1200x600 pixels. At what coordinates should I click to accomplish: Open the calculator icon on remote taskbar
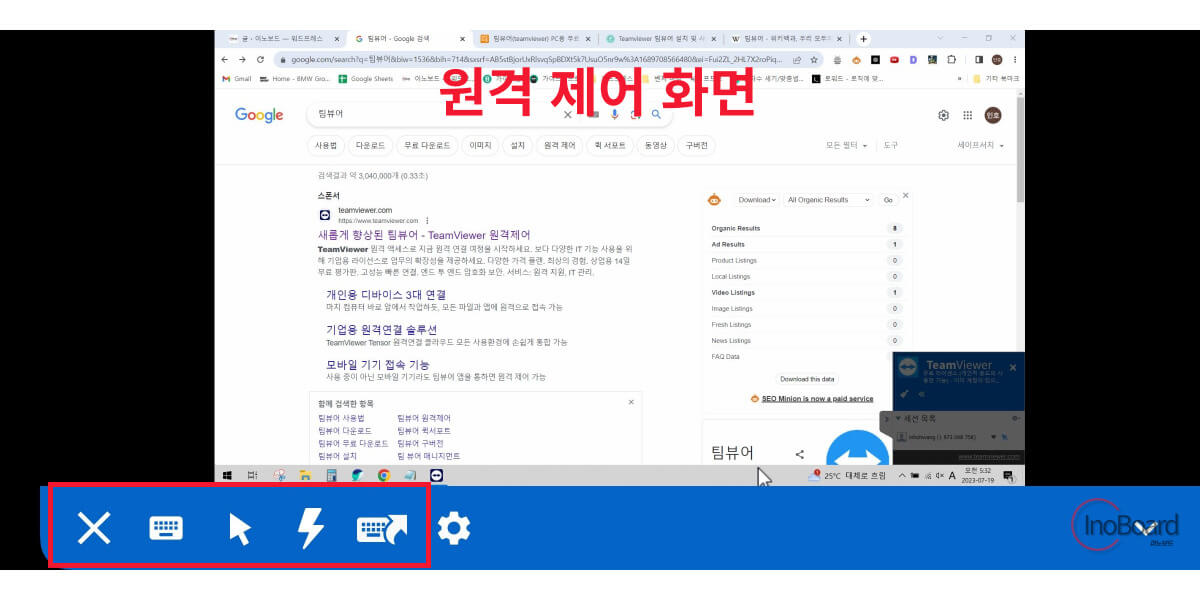331,476
